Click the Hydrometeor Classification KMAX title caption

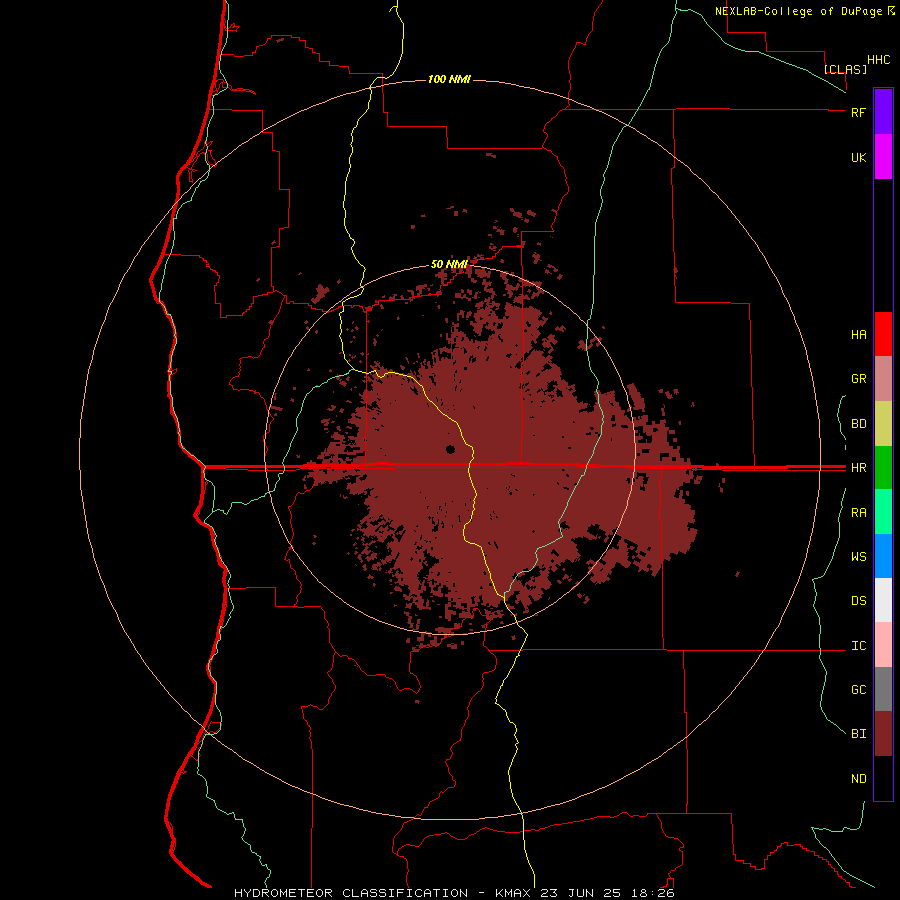coord(454,893)
